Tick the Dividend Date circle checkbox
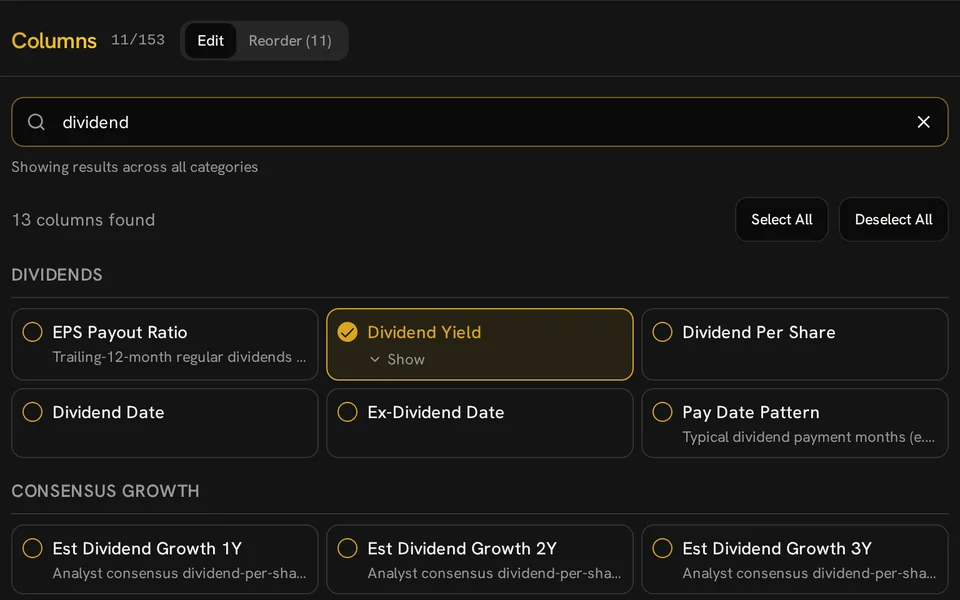The width and height of the screenshot is (960, 600). [x=32, y=412]
